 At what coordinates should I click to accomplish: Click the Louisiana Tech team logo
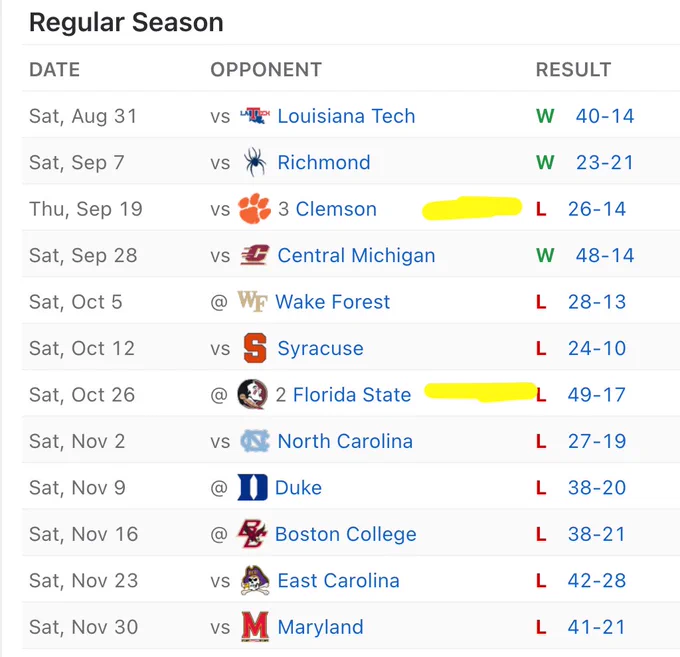coord(255,116)
